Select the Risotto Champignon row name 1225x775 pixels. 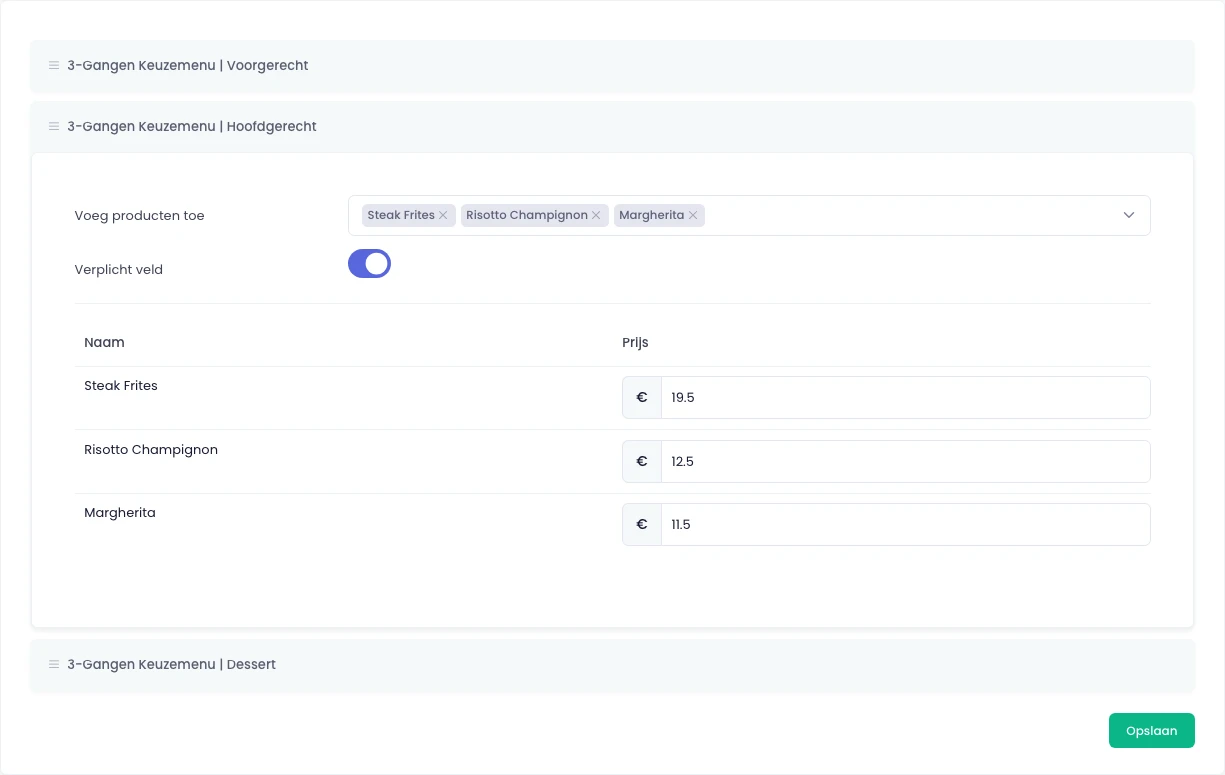click(151, 450)
